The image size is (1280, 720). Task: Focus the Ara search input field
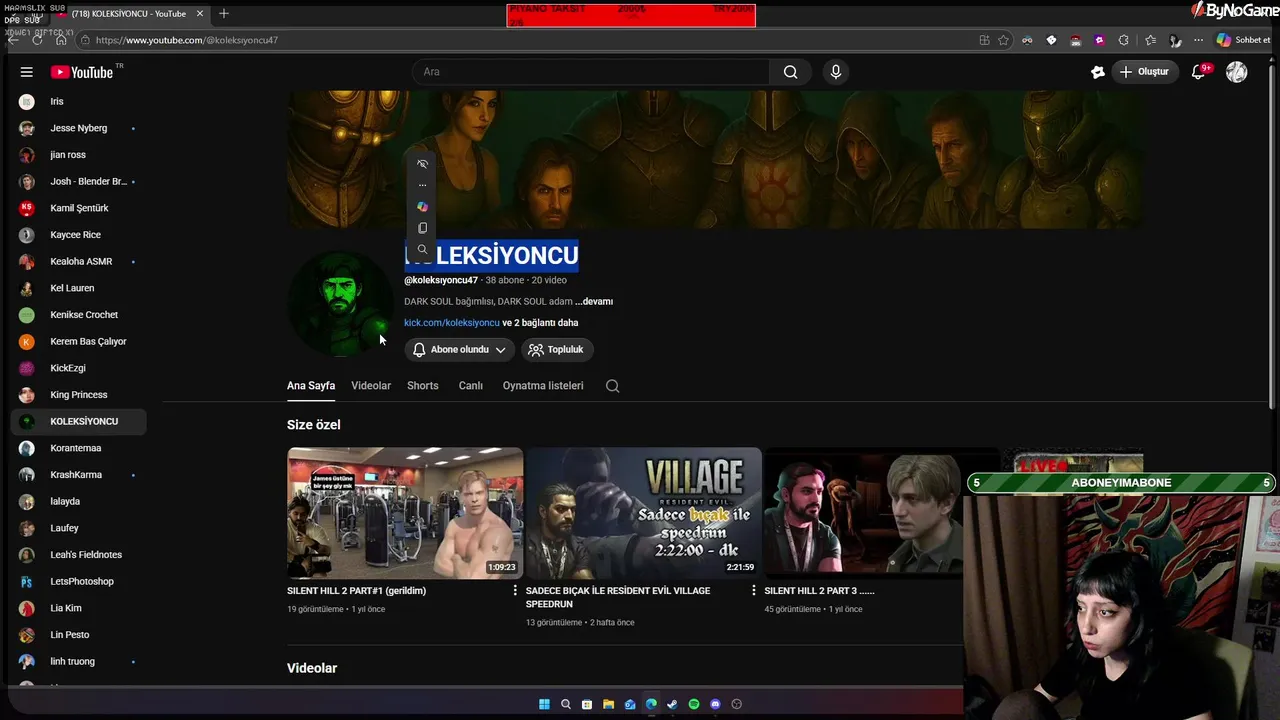tap(590, 72)
